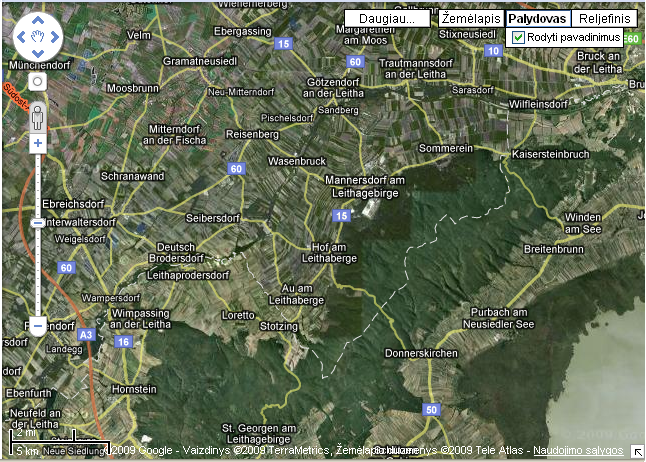Click the Kaisersteinbruch label
The width and height of the screenshot is (646, 462).
(x=550, y=154)
